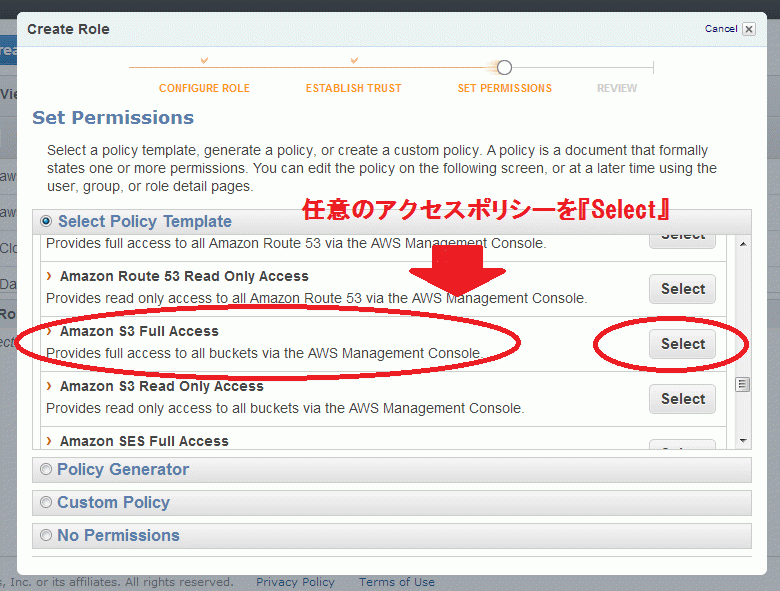Expand Amazon S3 Read Only Access details
This screenshot has width=780, height=591.
click(x=49, y=386)
